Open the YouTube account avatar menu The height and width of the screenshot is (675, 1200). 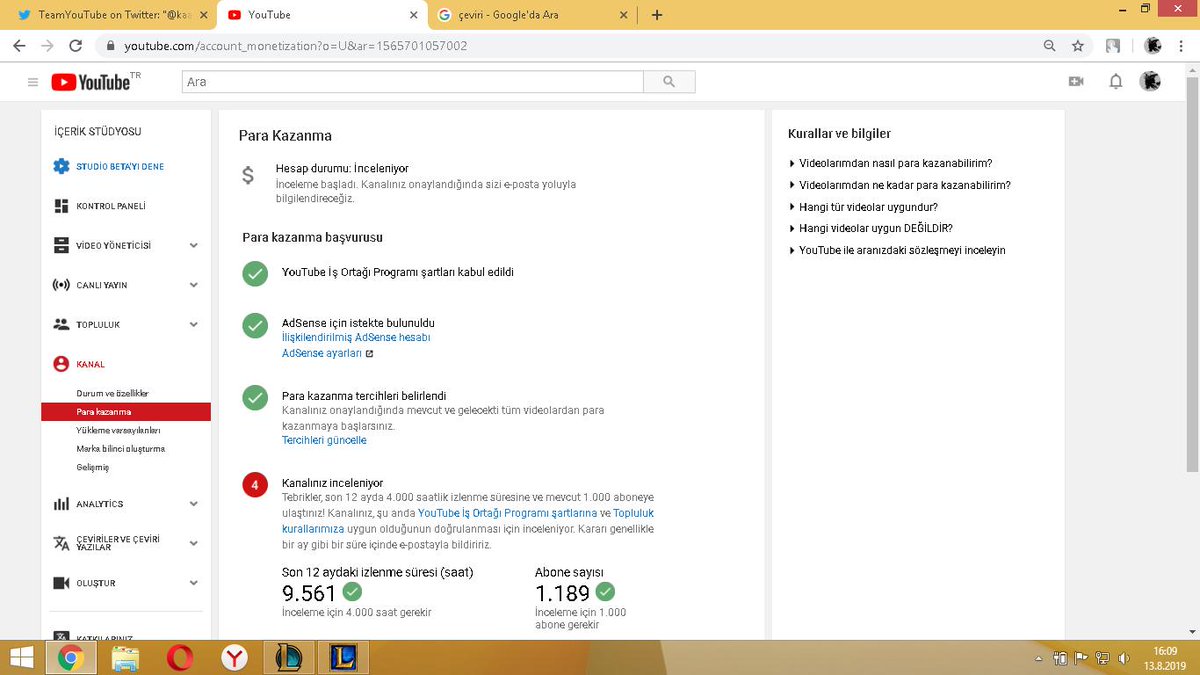point(1150,82)
